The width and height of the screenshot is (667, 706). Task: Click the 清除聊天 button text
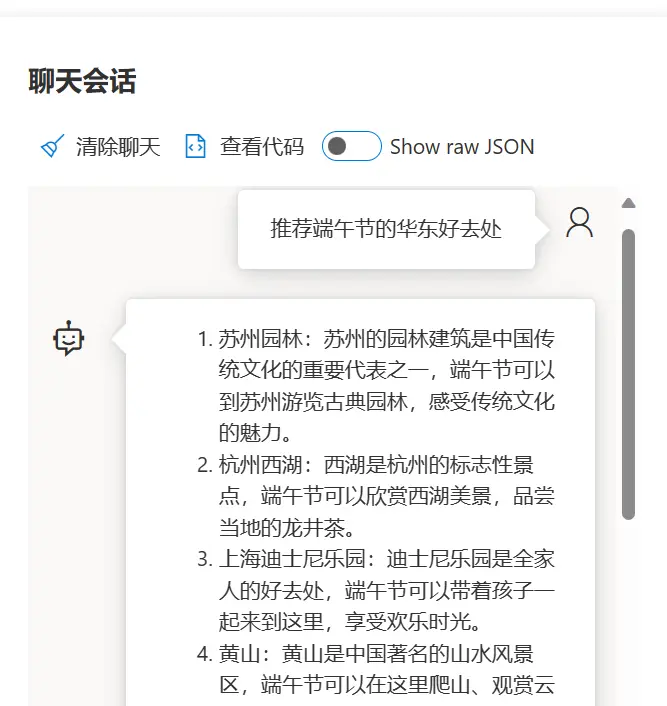click(118, 147)
